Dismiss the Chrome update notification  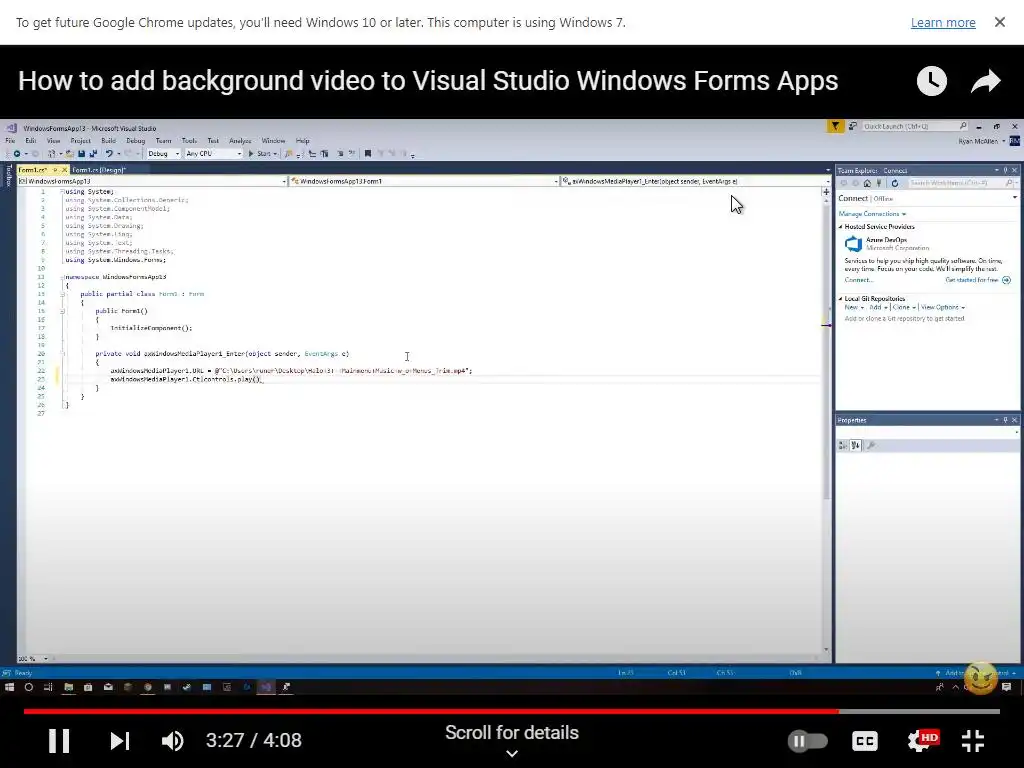click(x=1000, y=22)
